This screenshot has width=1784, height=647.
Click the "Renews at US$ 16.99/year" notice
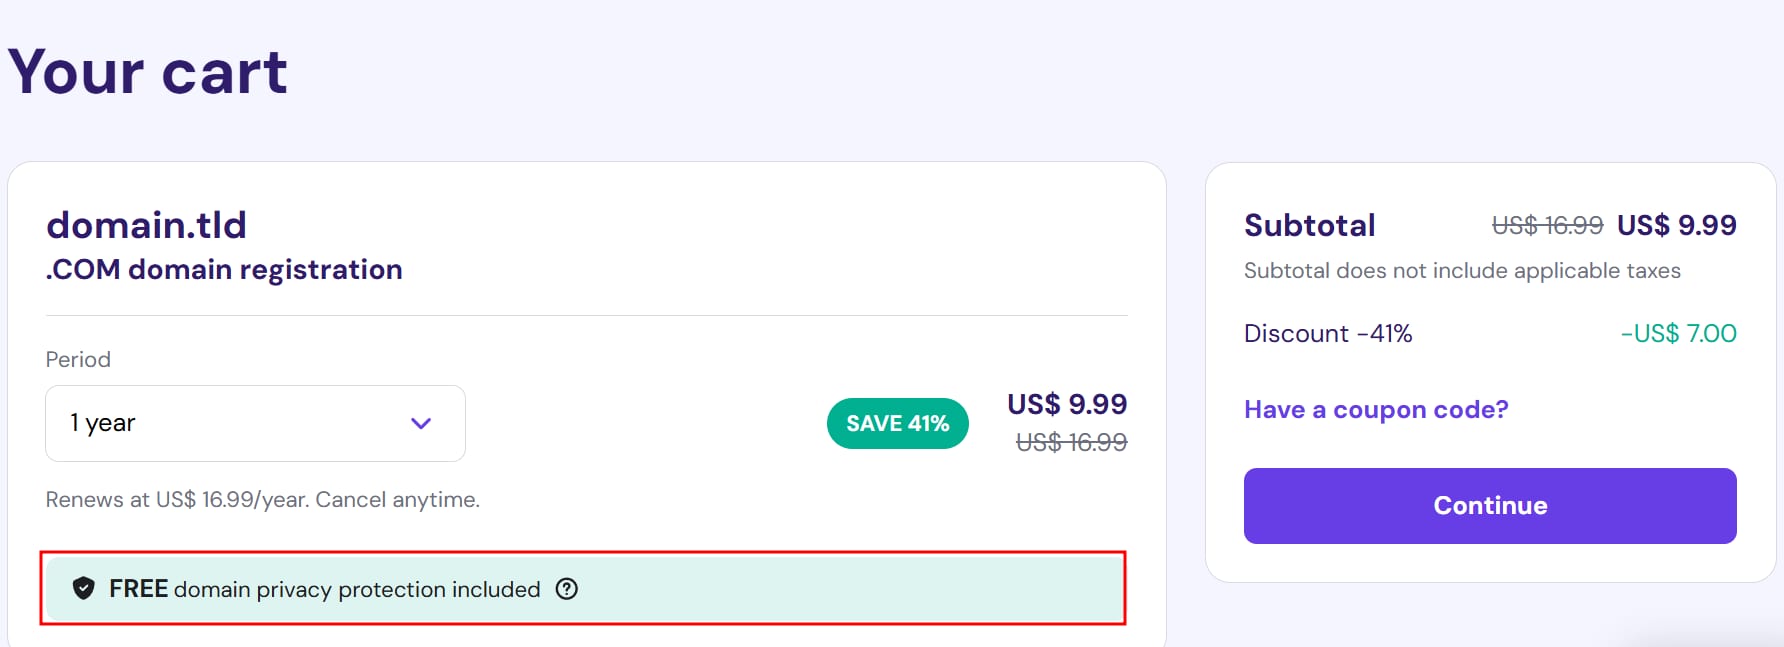coord(262,500)
